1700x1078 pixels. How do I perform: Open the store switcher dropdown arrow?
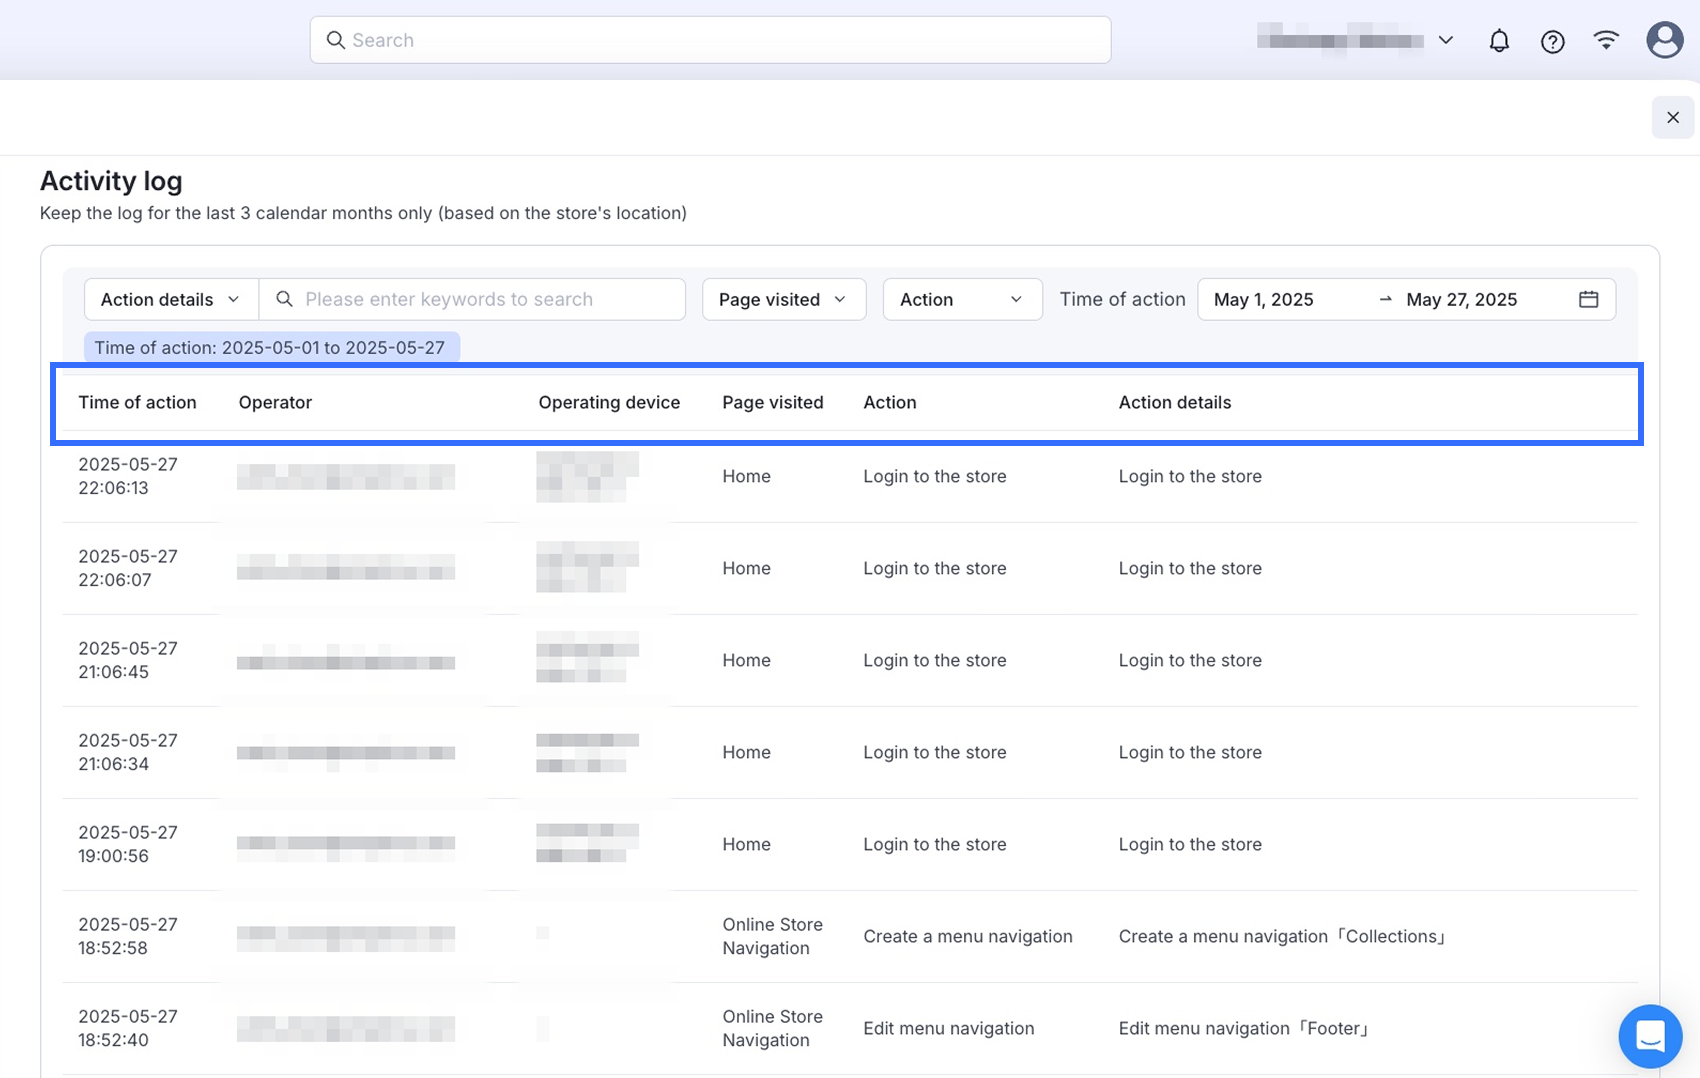click(1445, 41)
